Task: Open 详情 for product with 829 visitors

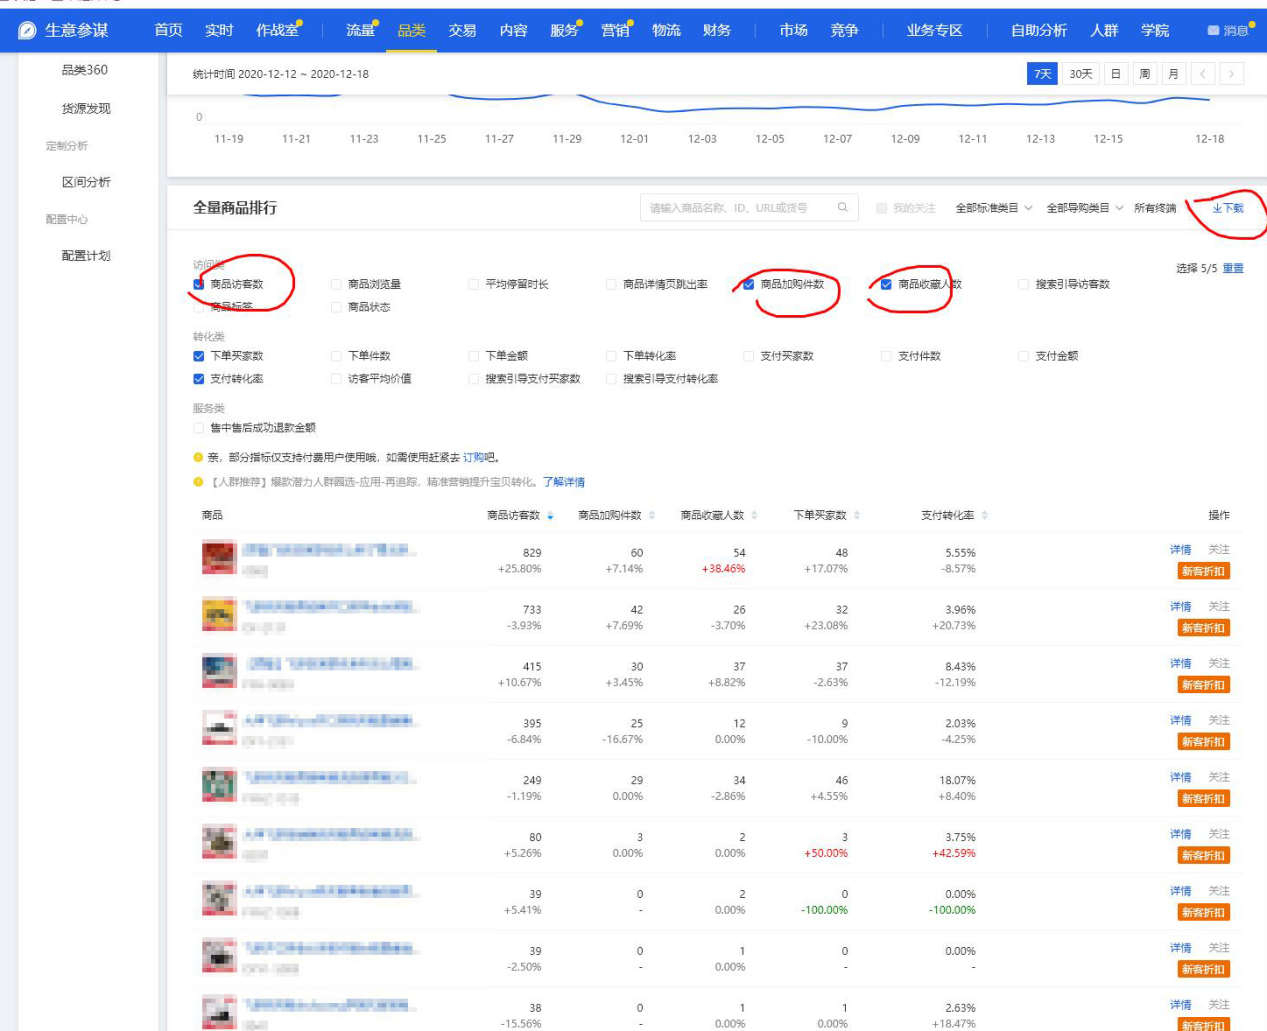Action: coord(1181,550)
